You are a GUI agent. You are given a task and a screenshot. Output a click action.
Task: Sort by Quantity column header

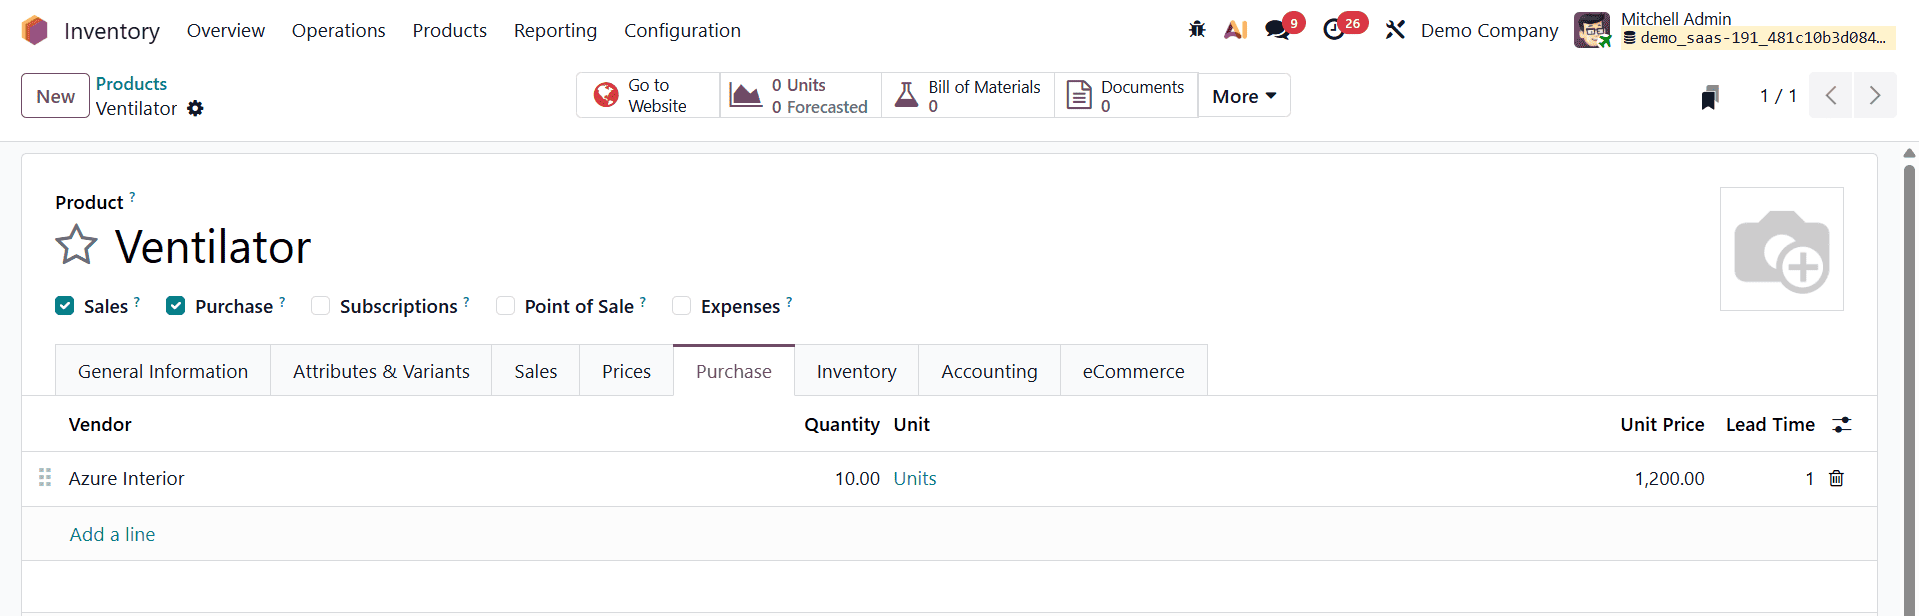[842, 425]
